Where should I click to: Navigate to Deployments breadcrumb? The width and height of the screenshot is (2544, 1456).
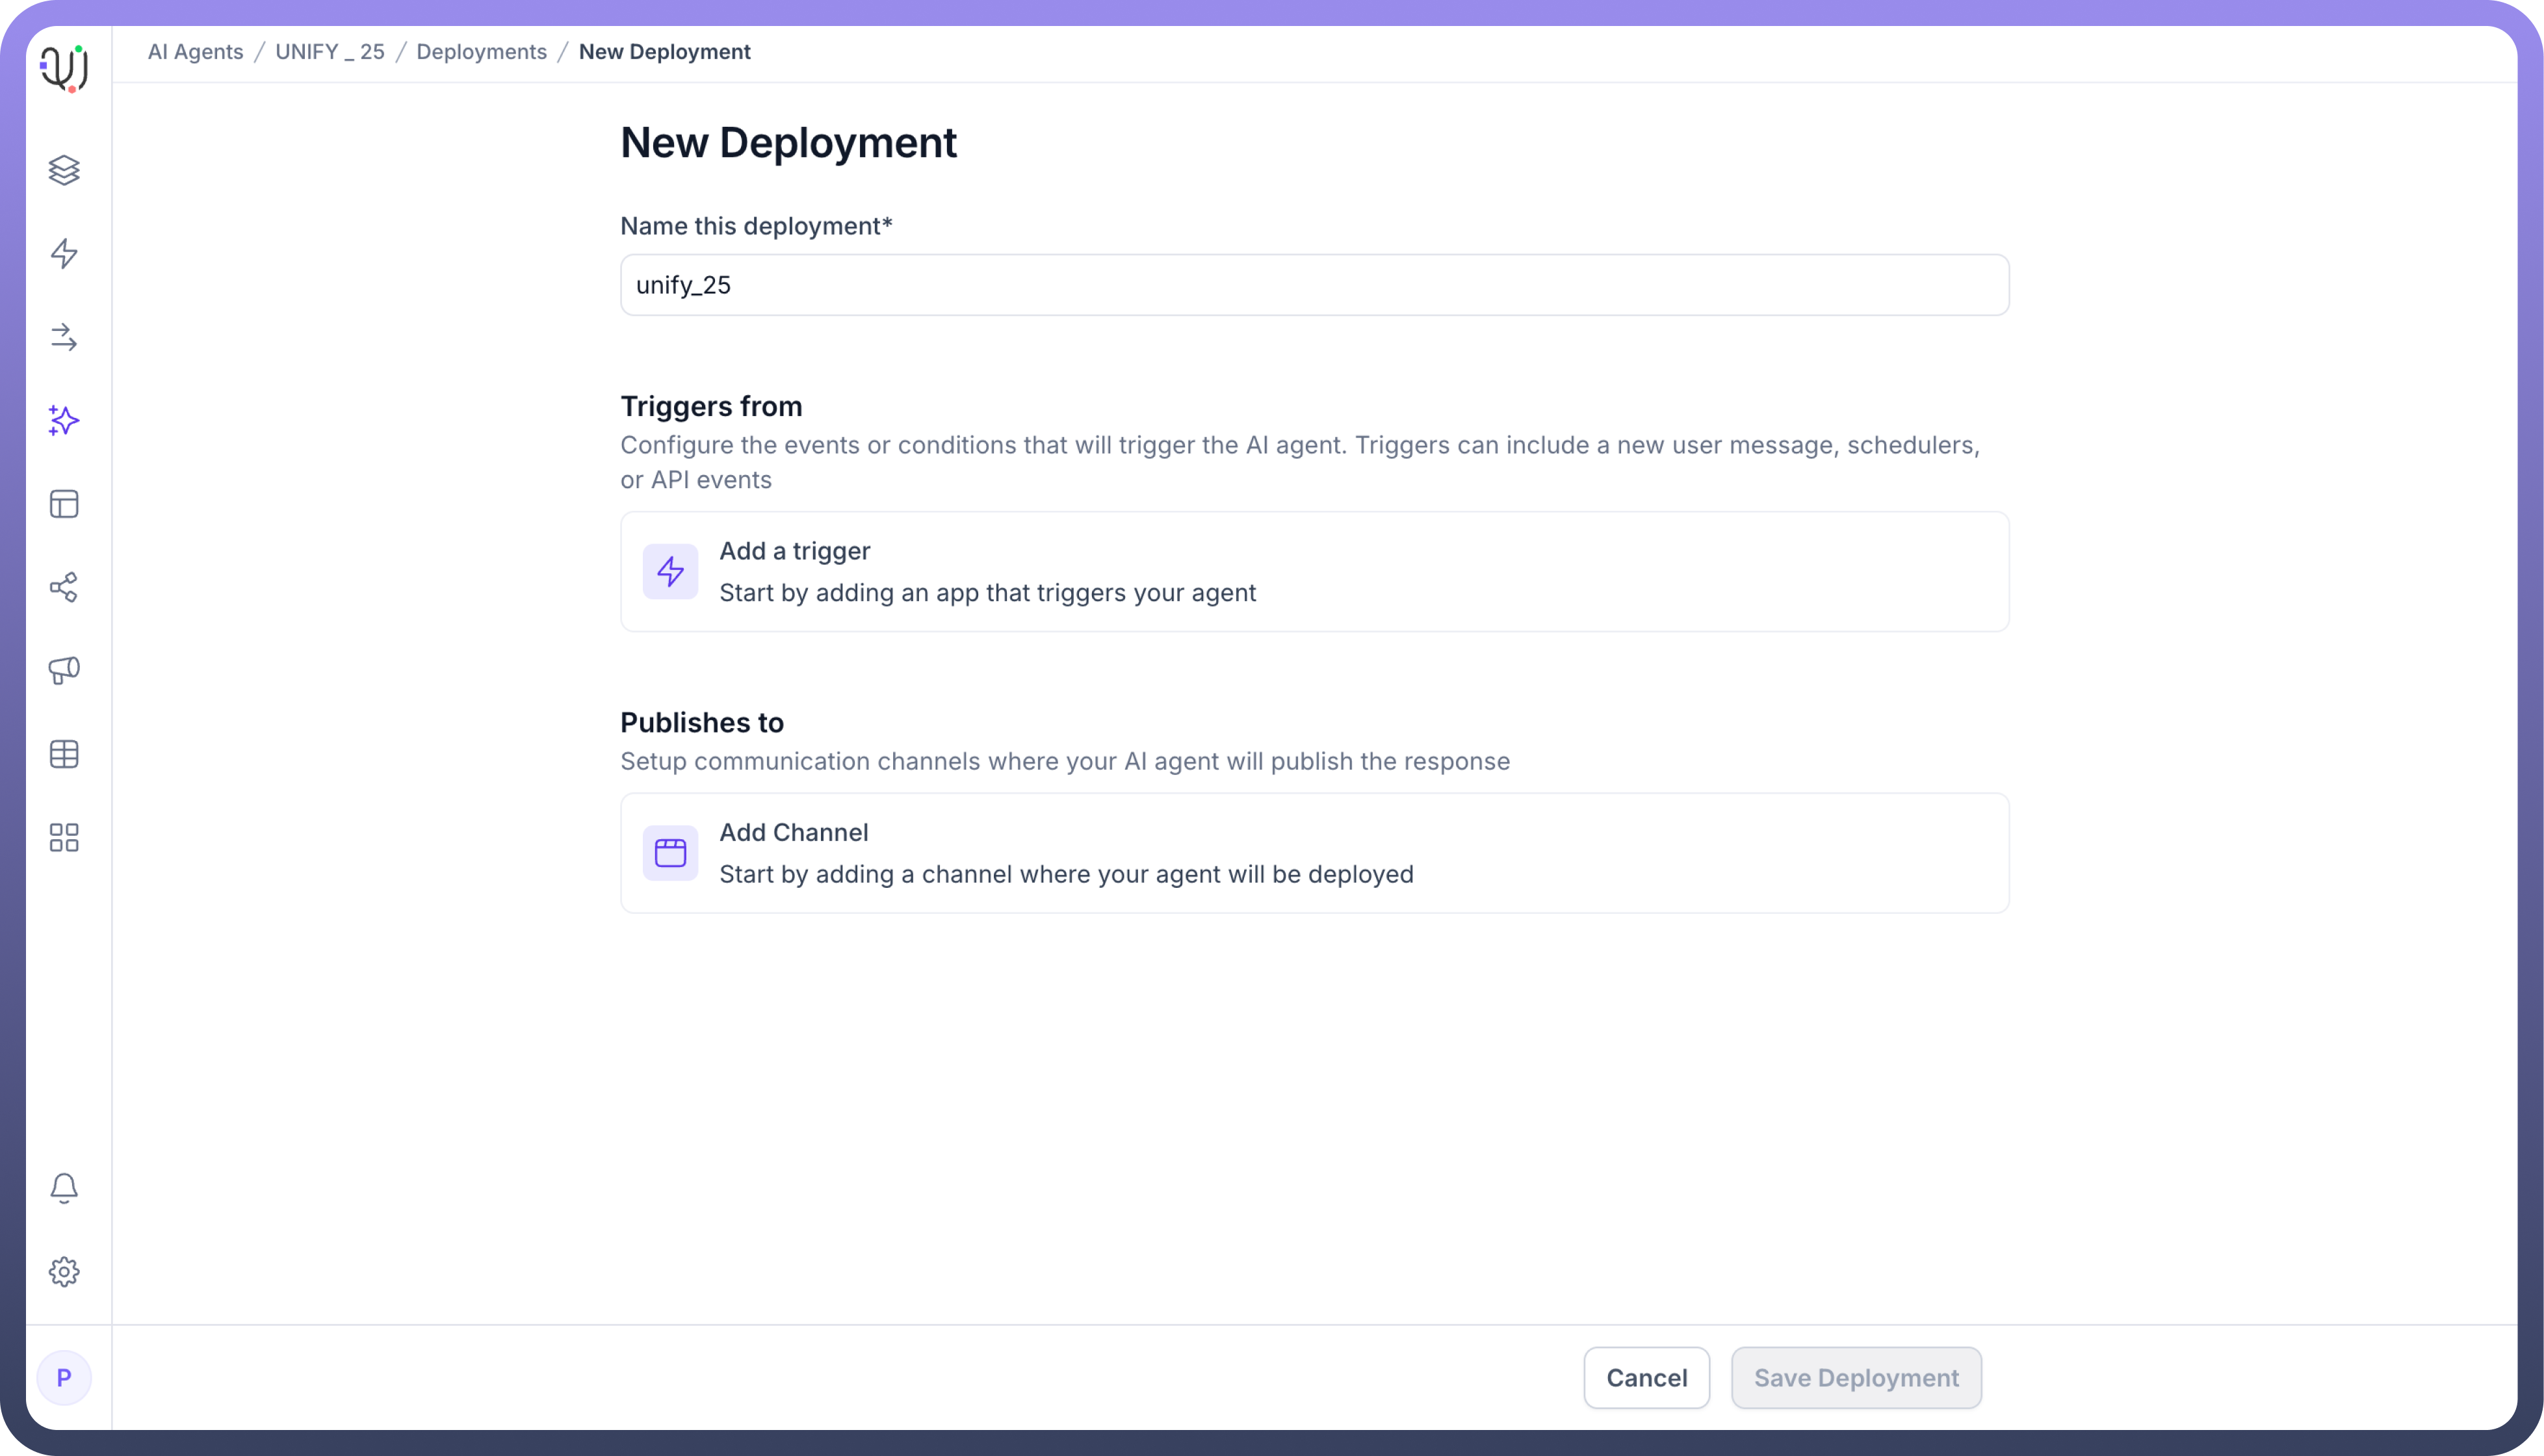(x=481, y=52)
